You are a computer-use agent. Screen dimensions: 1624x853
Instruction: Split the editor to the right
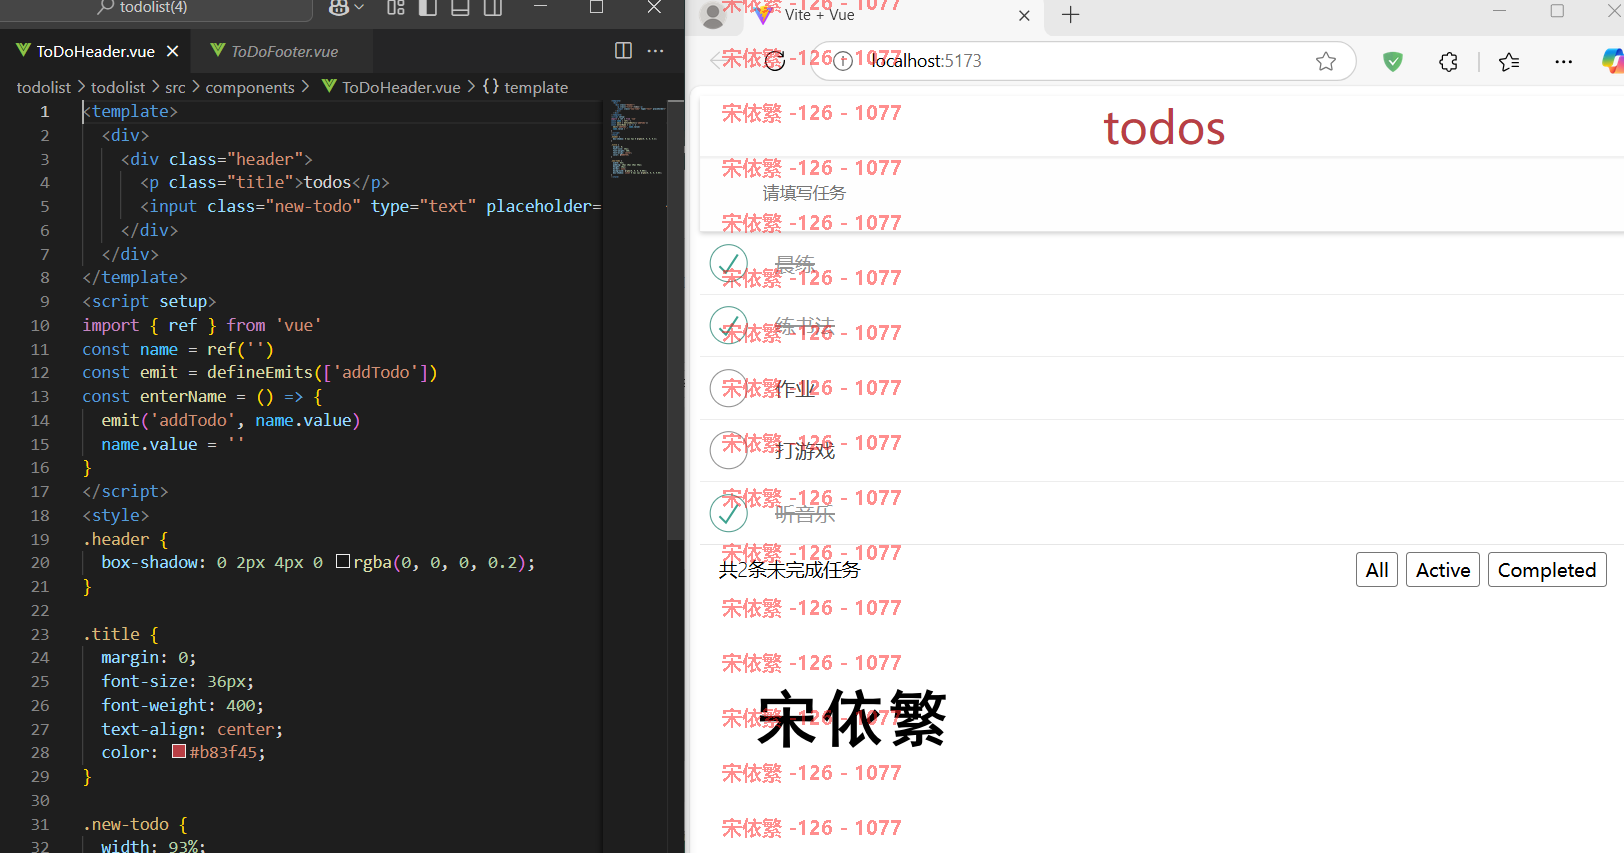click(623, 51)
